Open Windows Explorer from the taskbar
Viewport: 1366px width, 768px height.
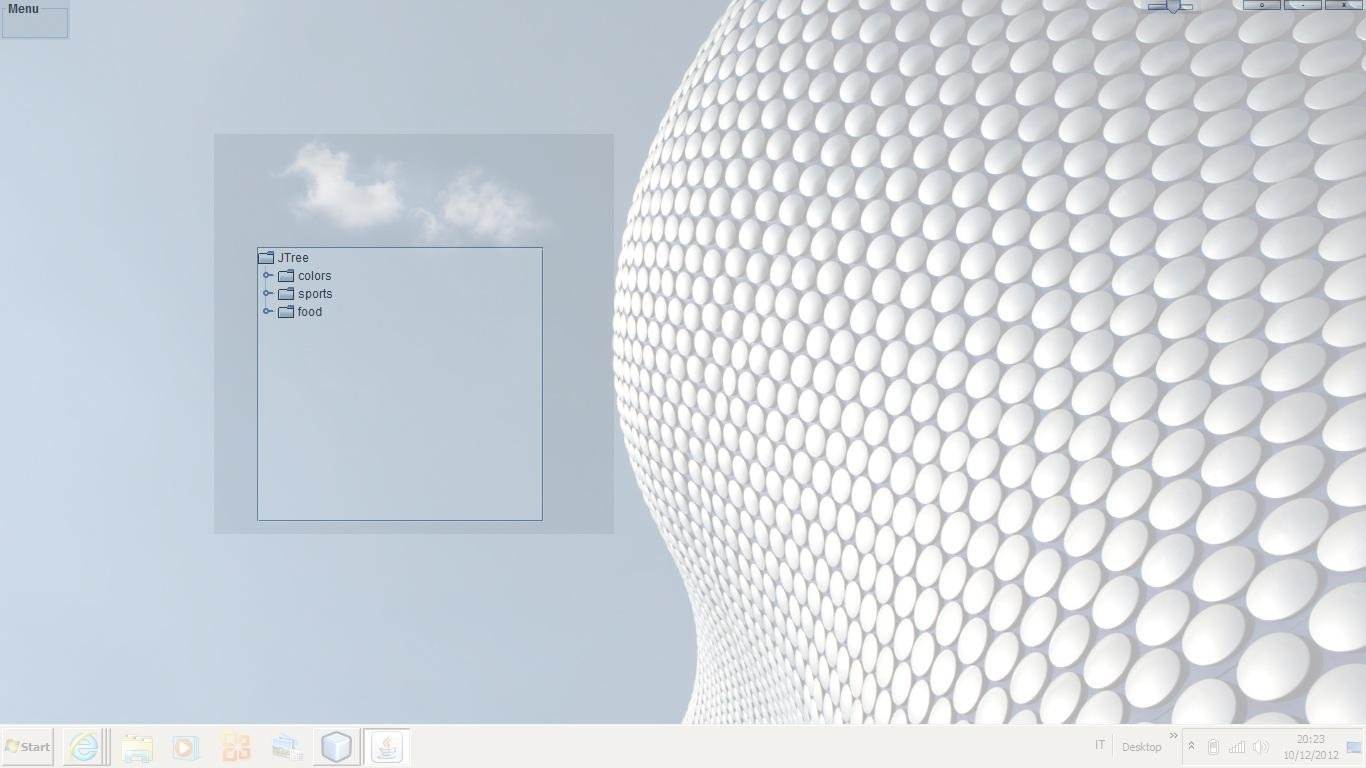point(137,747)
